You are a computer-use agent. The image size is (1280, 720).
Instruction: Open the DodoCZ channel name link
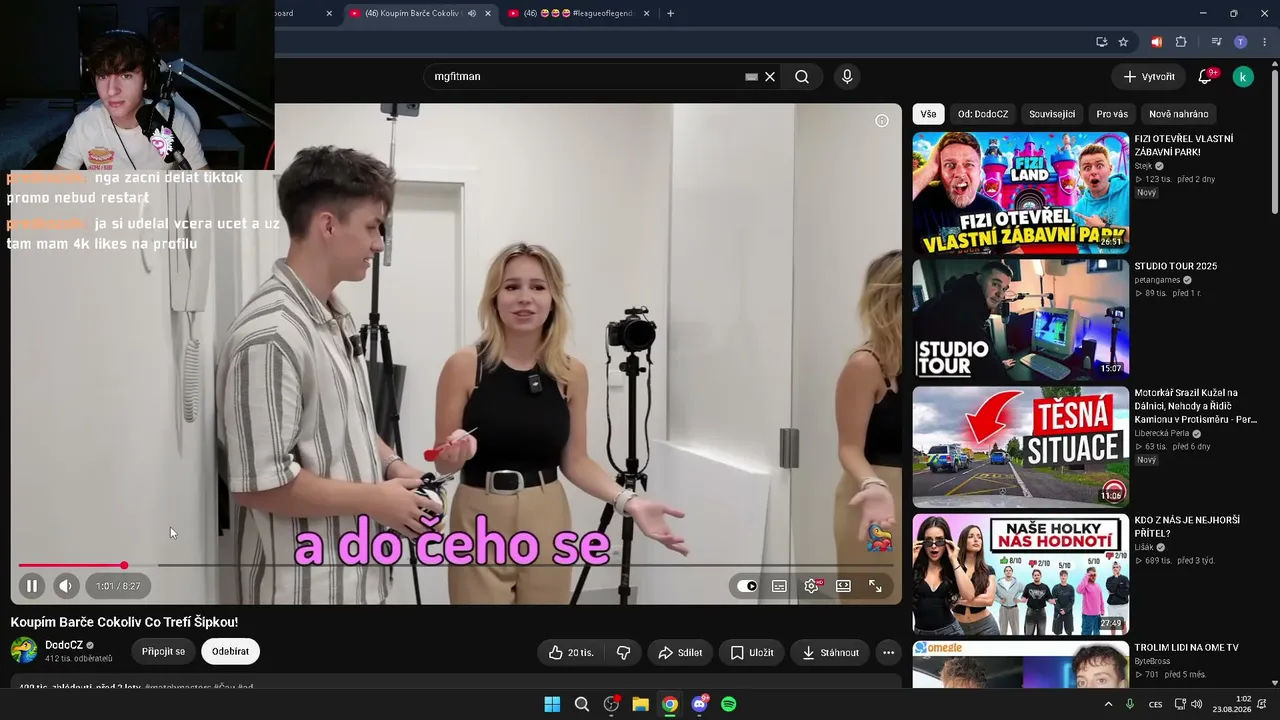pos(63,646)
